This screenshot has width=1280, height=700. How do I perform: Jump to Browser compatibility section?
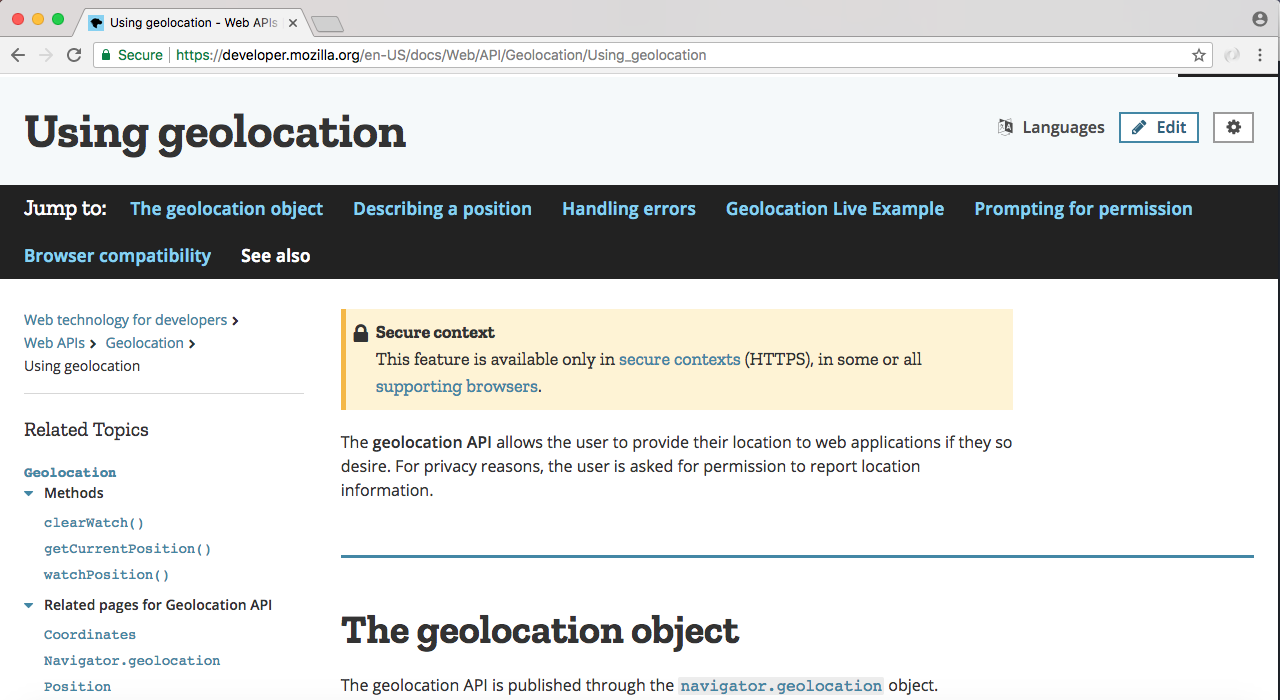(117, 256)
